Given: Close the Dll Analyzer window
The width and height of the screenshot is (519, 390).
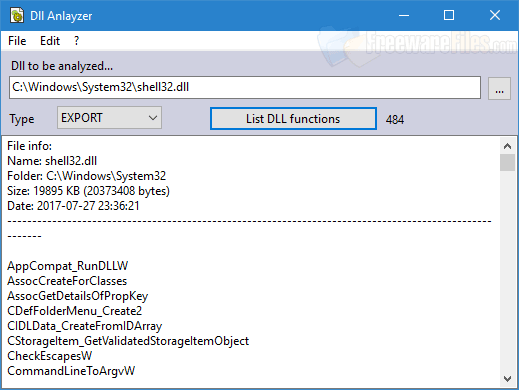Looking at the screenshot, I should [x=495, y=15].
